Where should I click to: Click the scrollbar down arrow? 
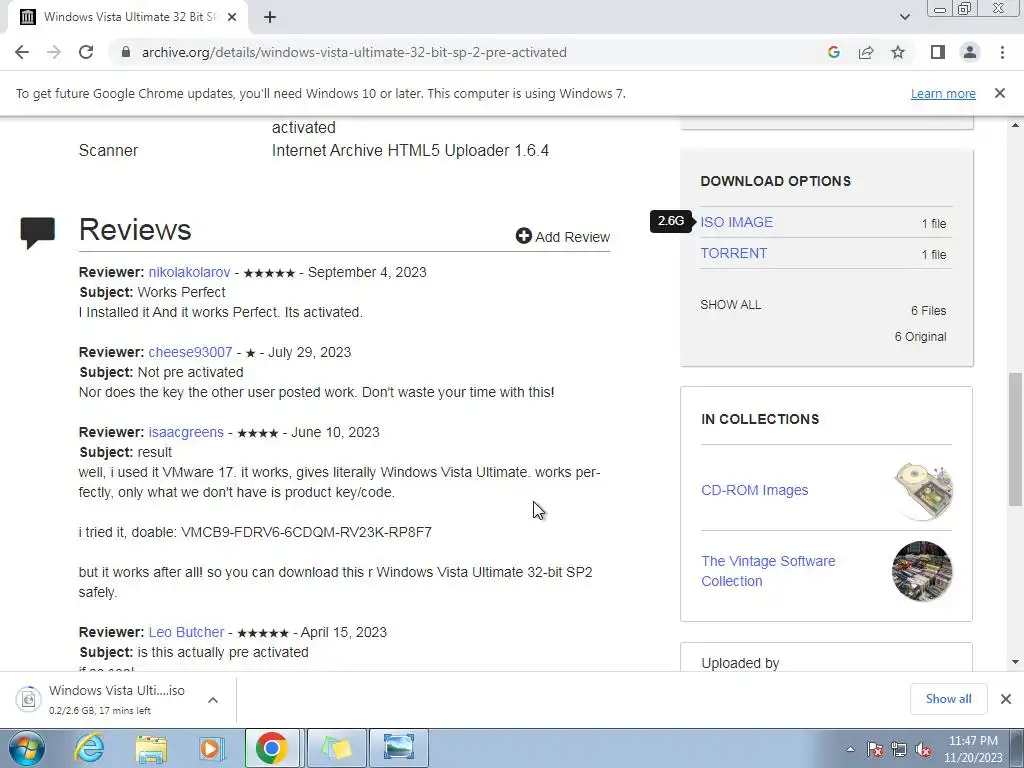coord(1015,662)
